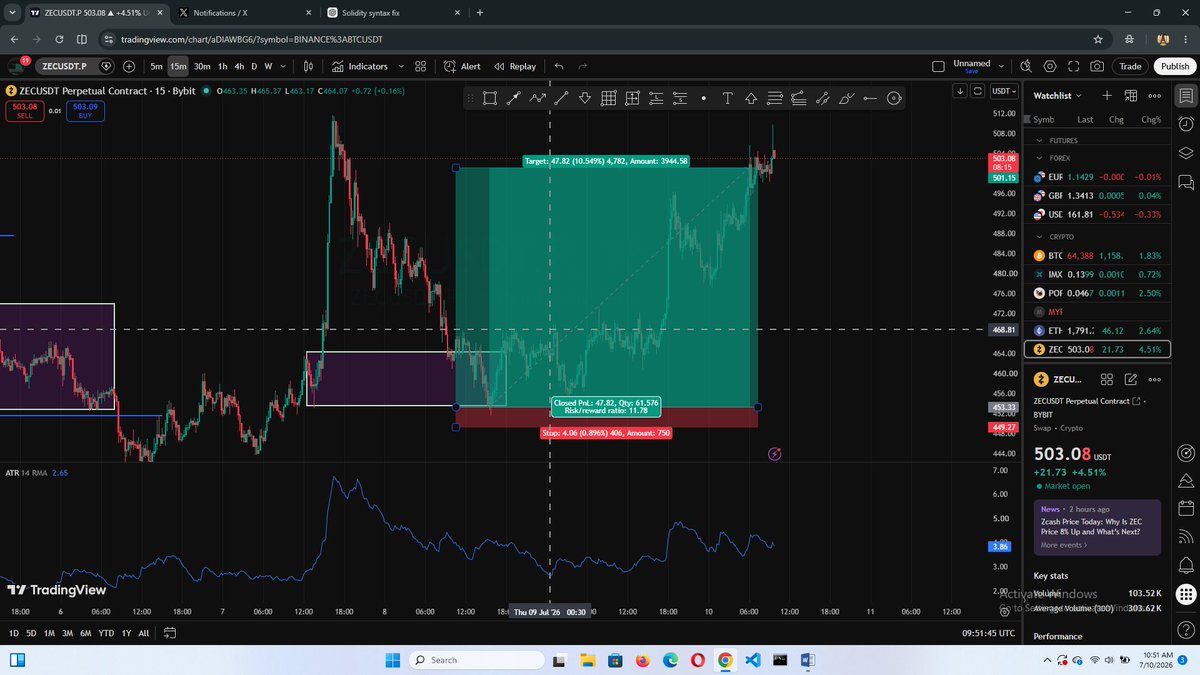The height and width of the screenshot is (675, 1200).
Task: Select the rectangle drawing tool in favorites toolbar
Action: [489, 98]
